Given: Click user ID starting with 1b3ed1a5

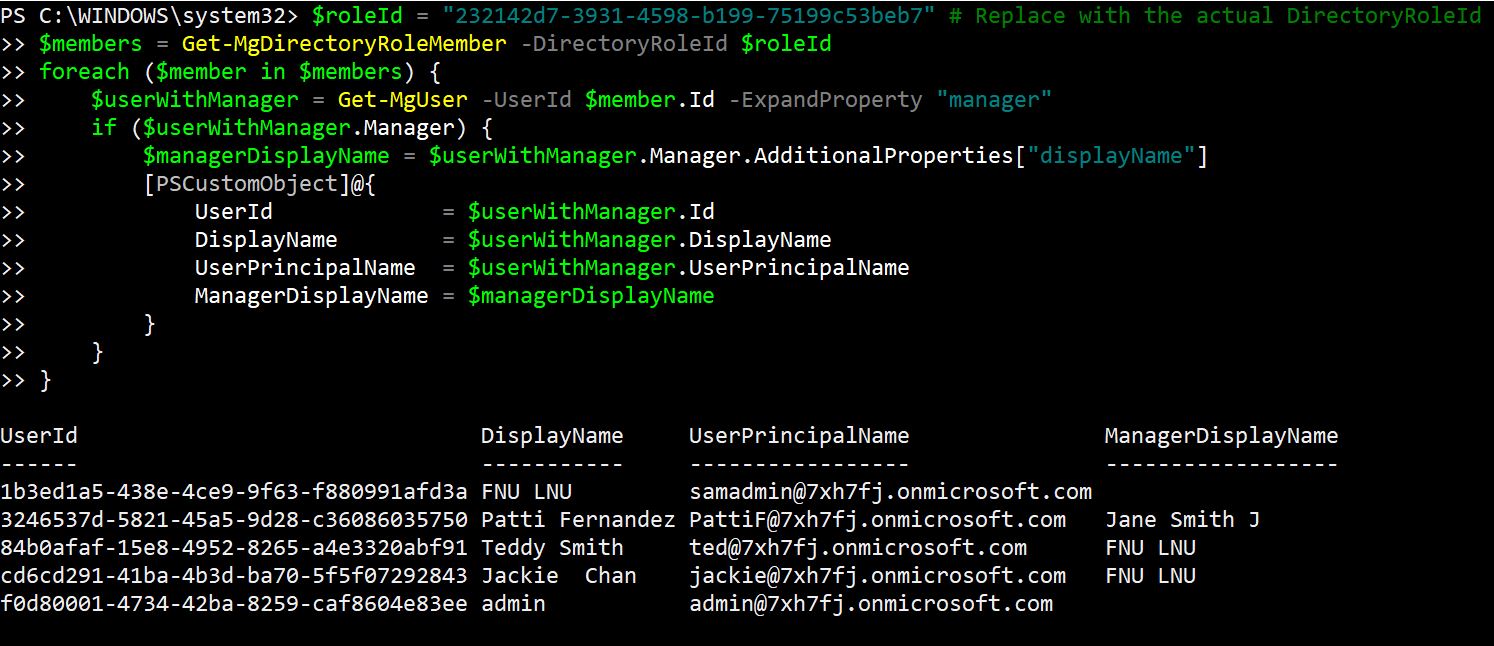Looking at the screenshot, I should (233, 492).
